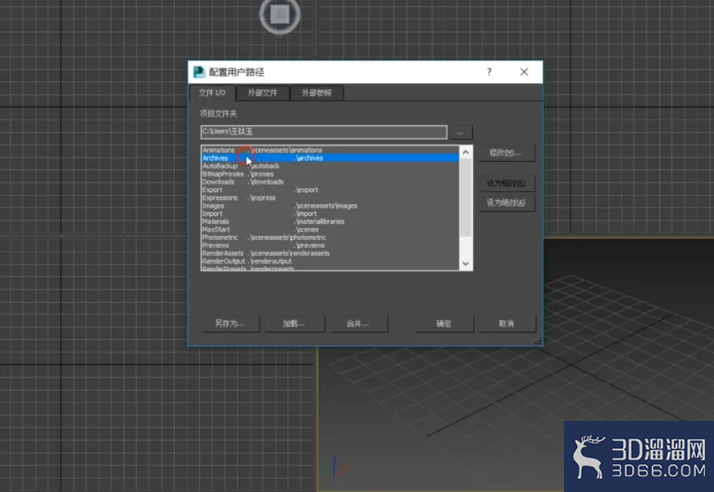Click the 另存为... button
714x492 pixels.
tap(230, 323)
